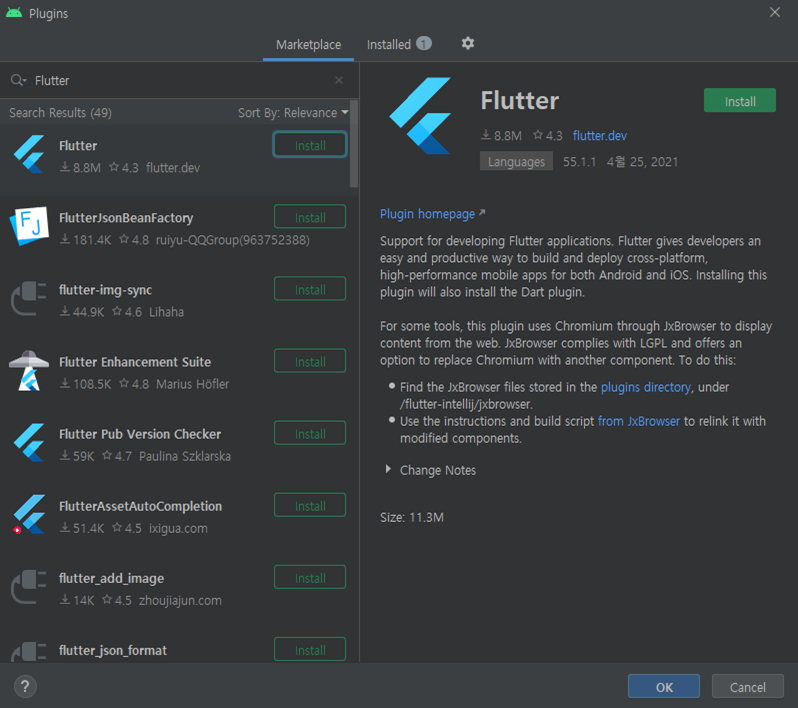
Task: Click the large Flutter logo in details
Action: click(420, 116)
